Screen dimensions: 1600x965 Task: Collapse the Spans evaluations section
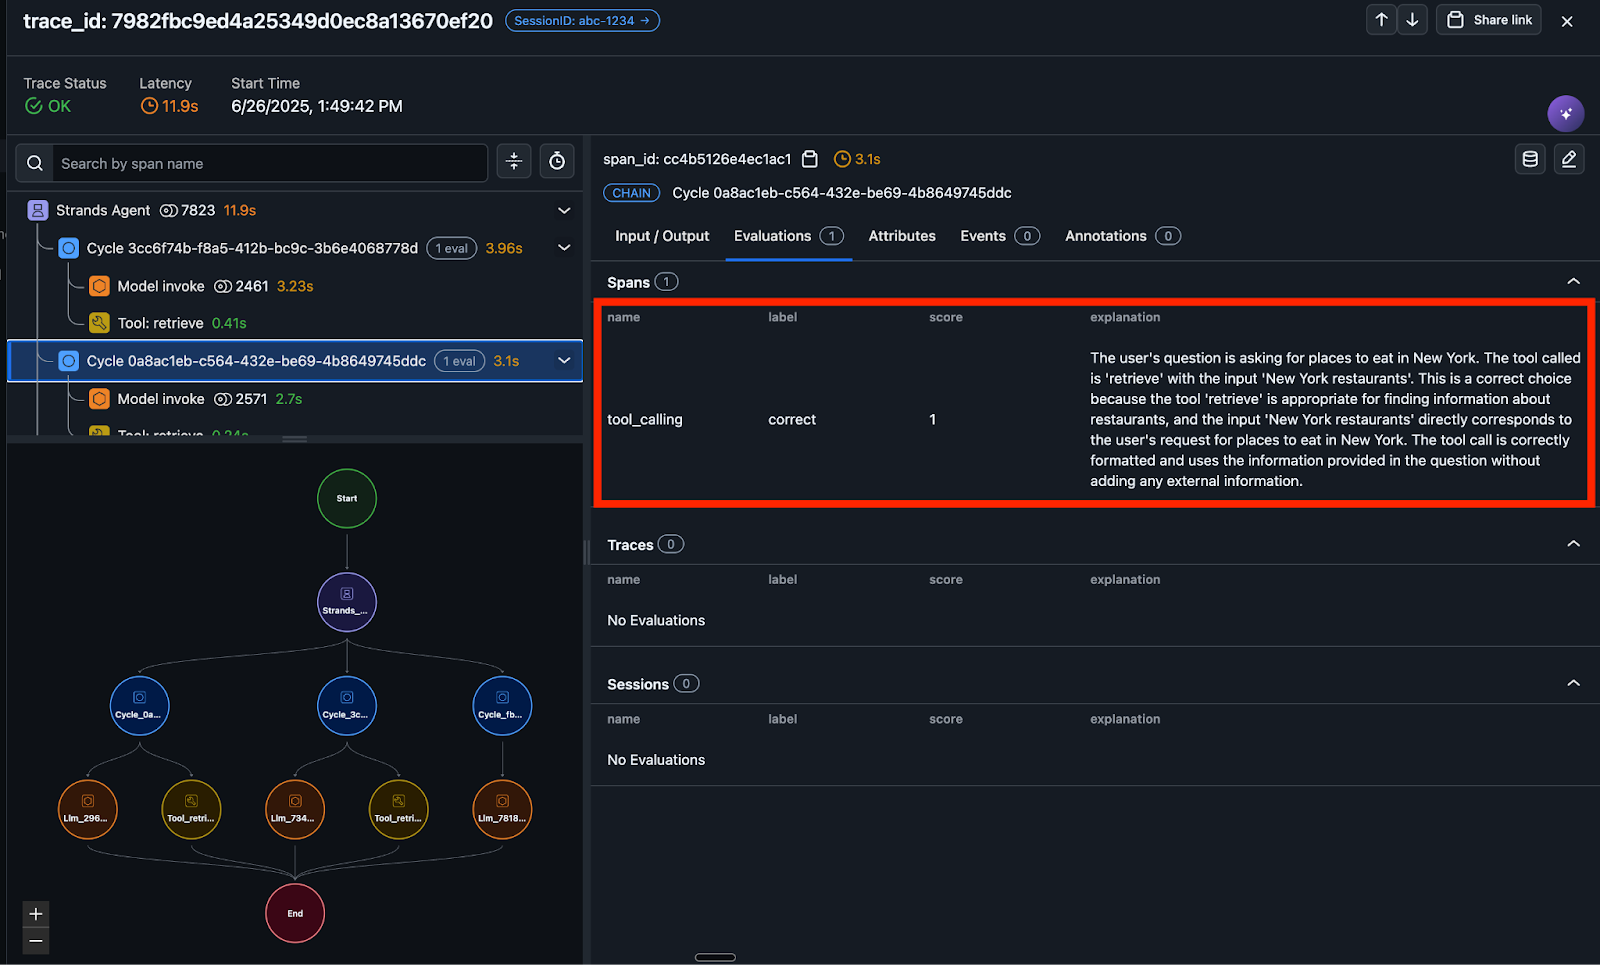pyautogui.click(x=1573, y=282)
